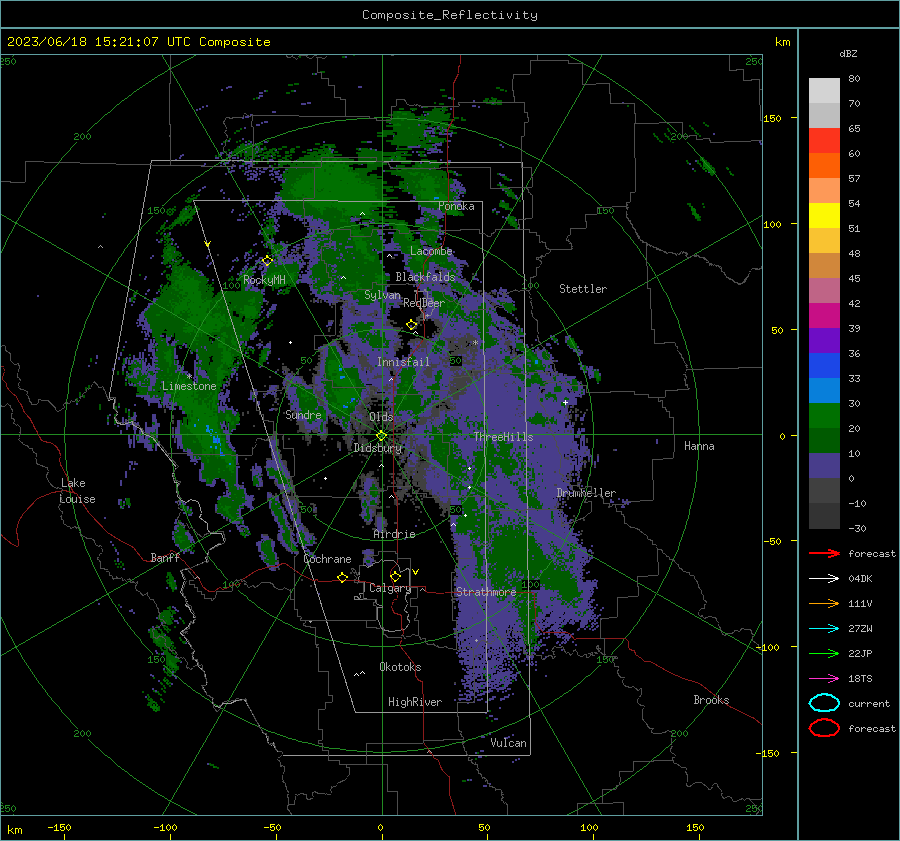Click the dBZ legend heading

848,53
